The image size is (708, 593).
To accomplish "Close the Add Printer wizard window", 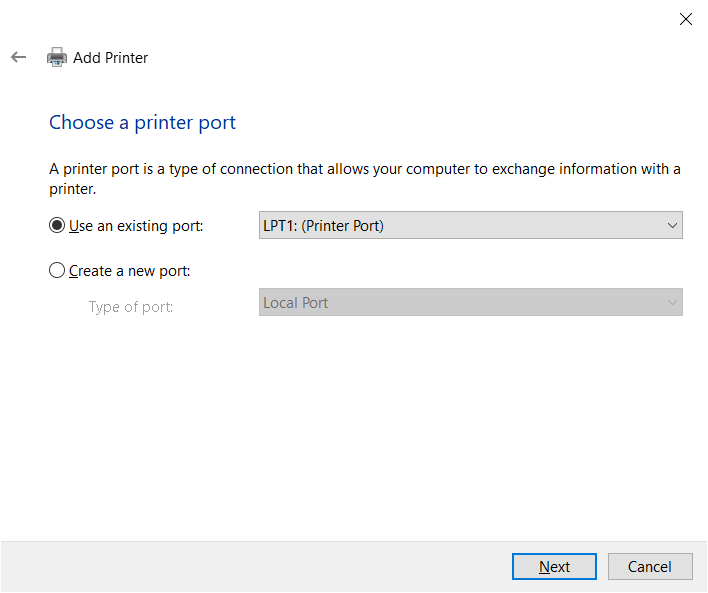I will pyautogui.click(x=685, y=19).
